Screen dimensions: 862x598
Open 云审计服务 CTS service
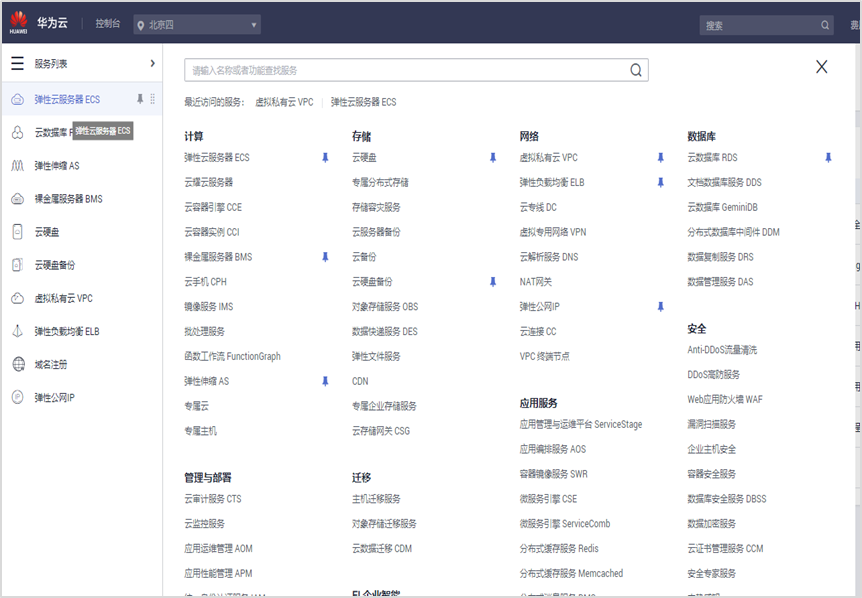tap(212, 499)
